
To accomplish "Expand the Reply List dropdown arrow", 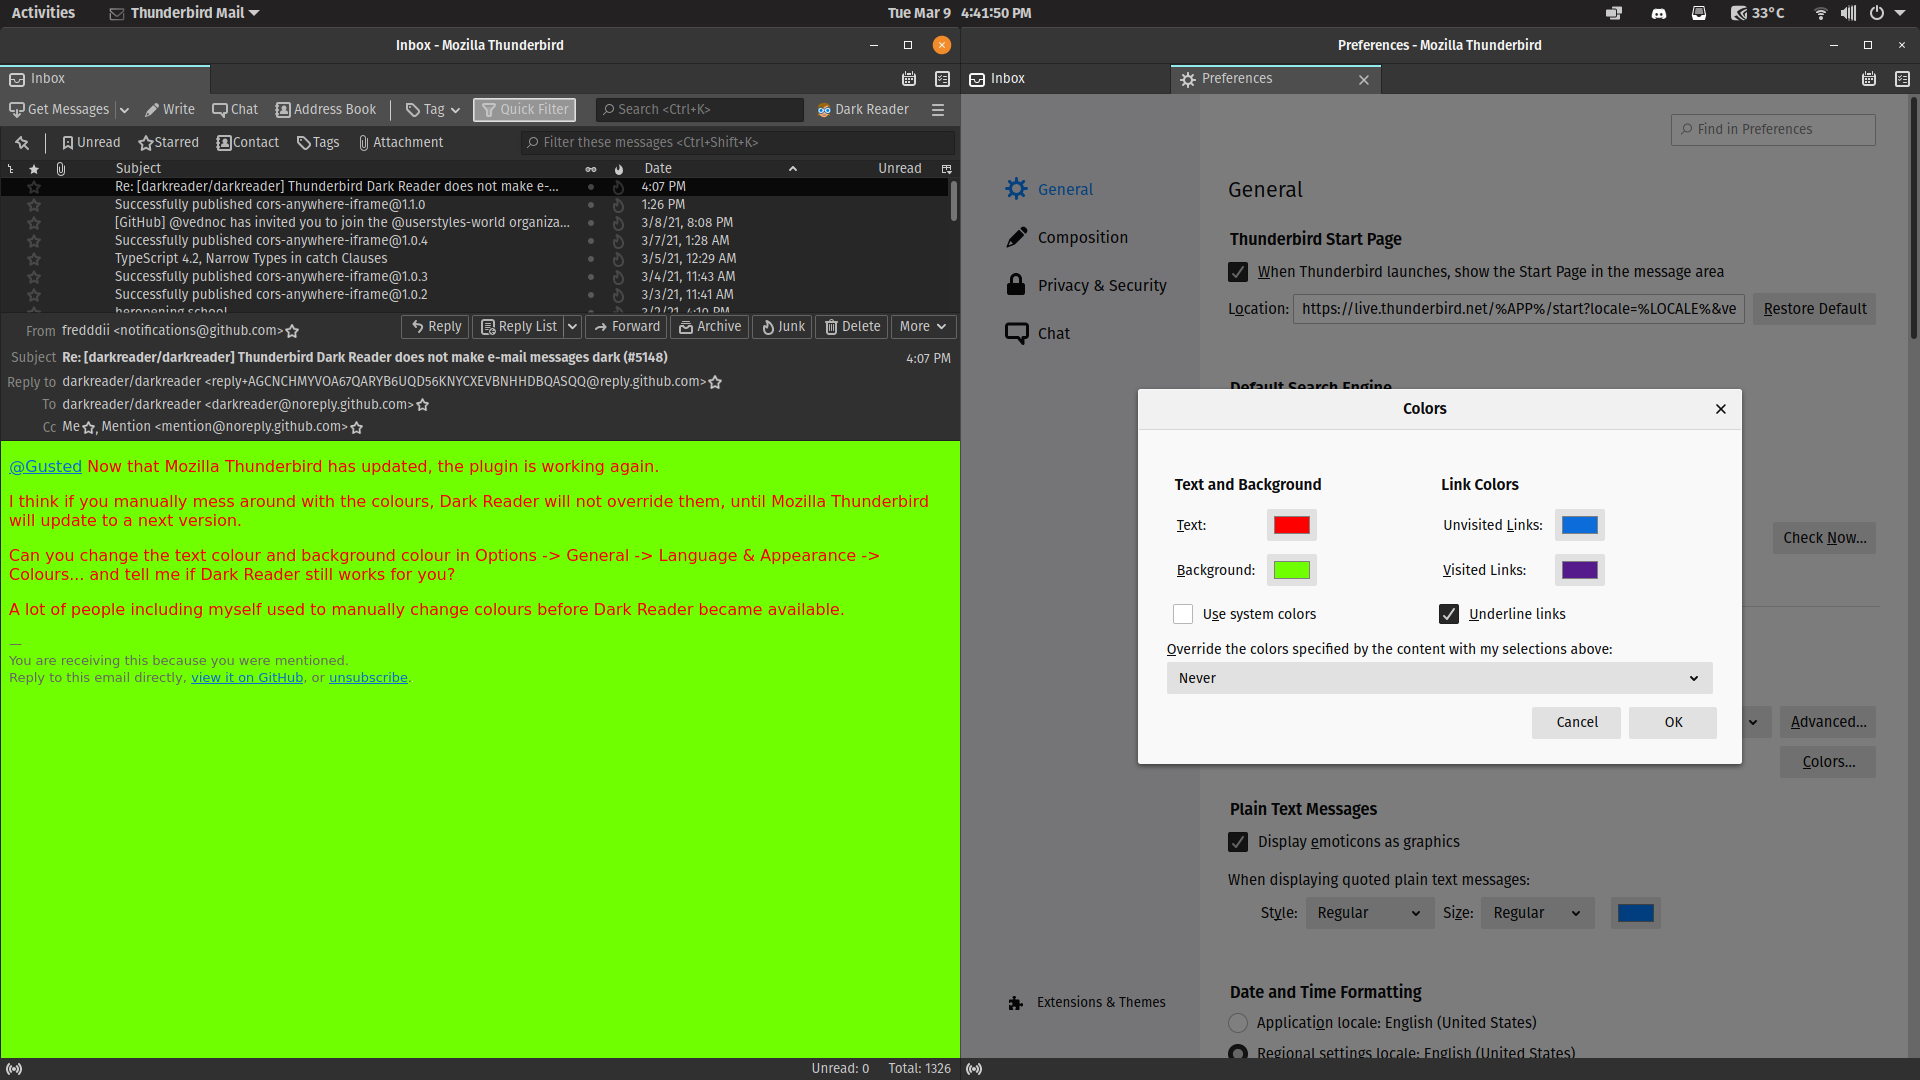I will [x=572, y=326].
